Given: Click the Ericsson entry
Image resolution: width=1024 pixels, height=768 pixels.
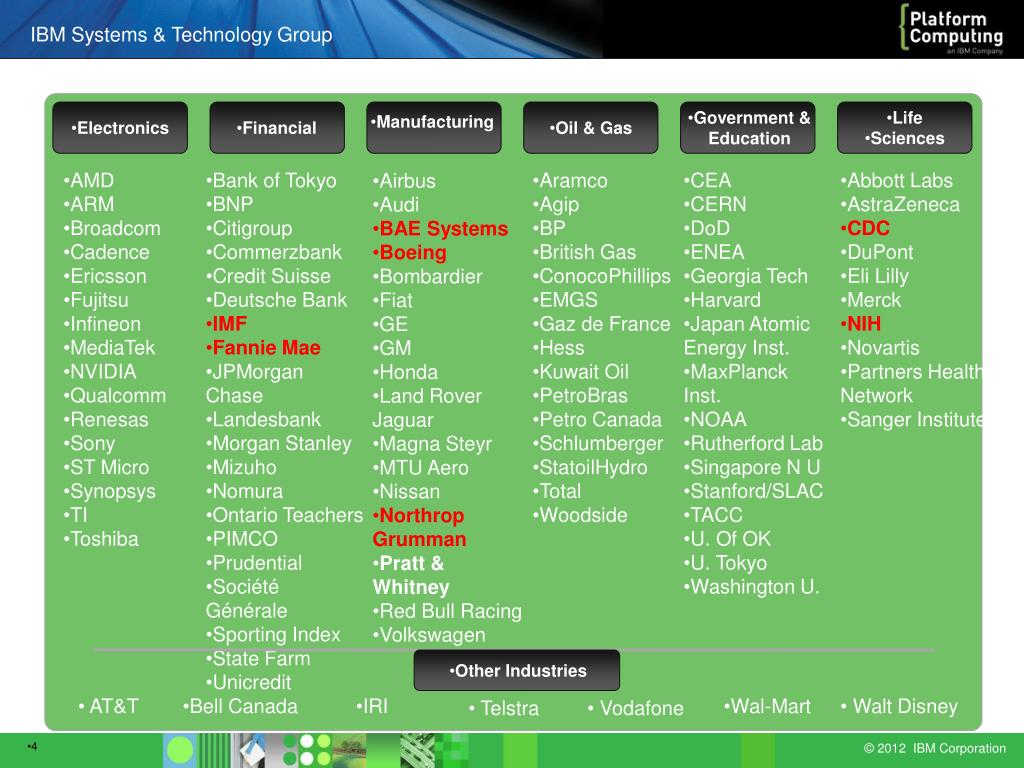Looking at the screenshot, I should pyautogui.click(x=105, y=276).
